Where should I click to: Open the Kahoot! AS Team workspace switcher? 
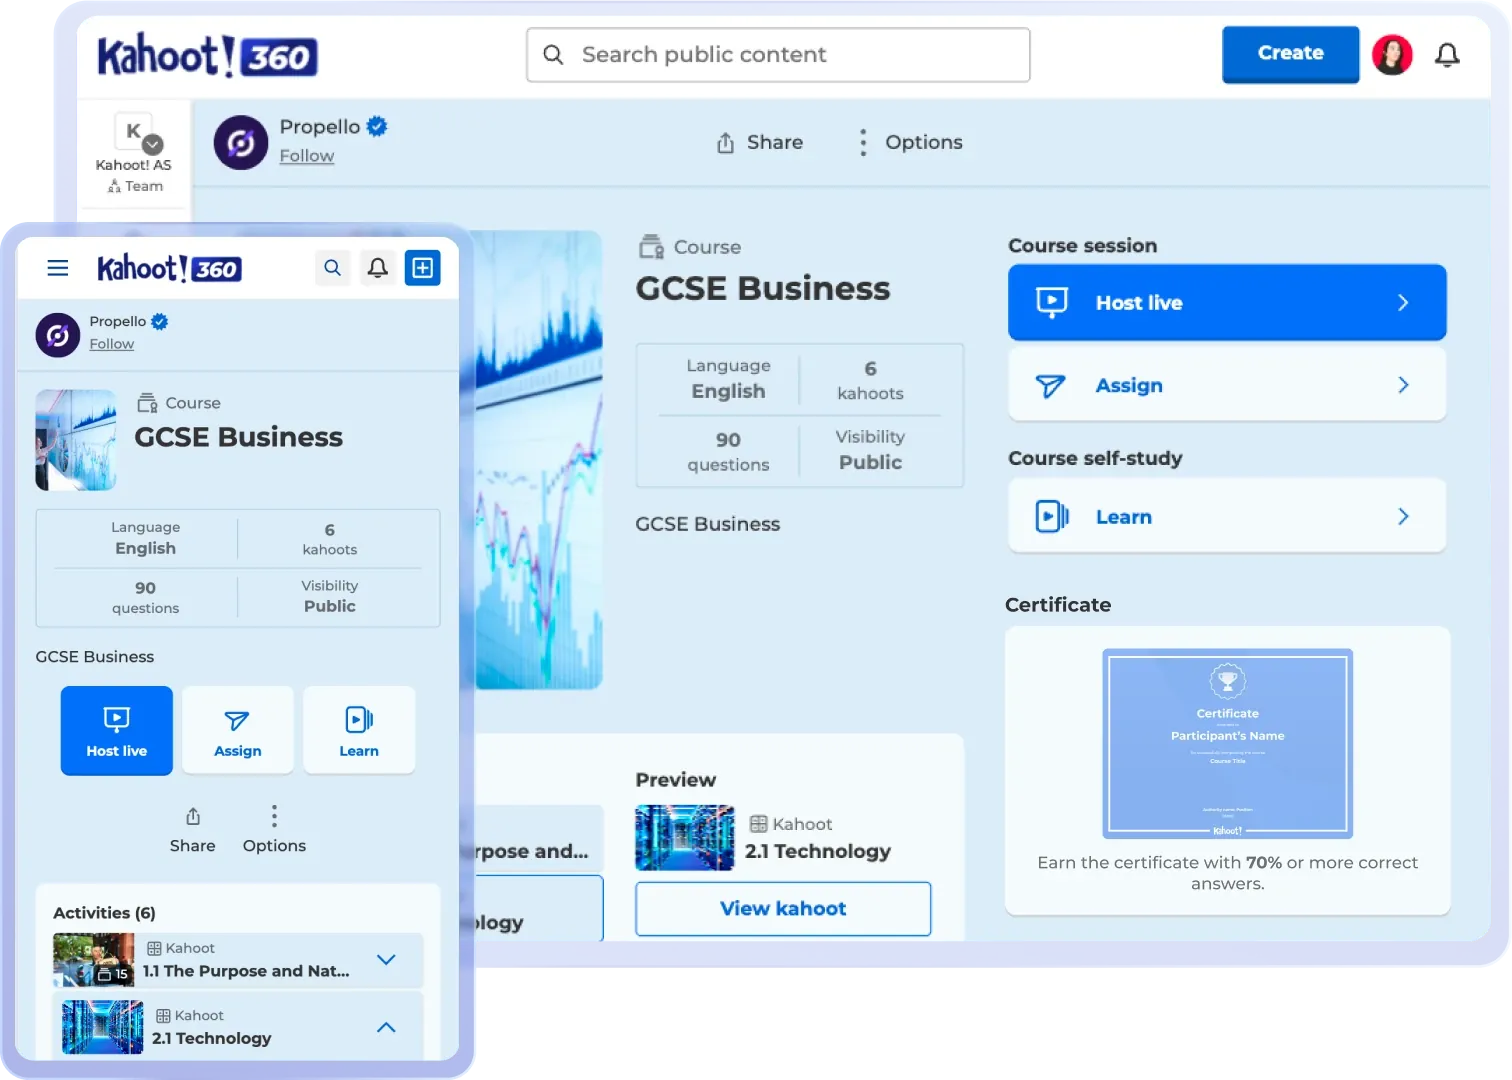(x=134, y=153)
